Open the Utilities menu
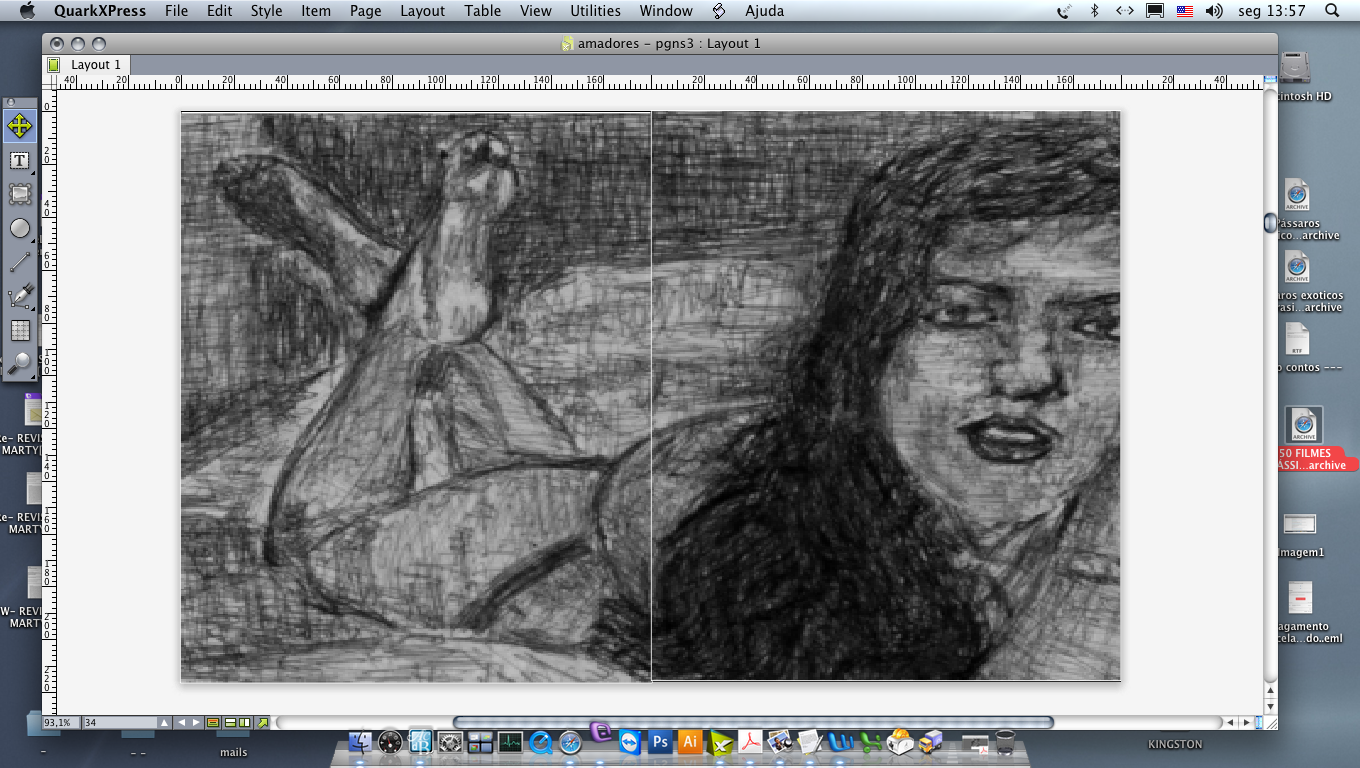1360x768 pixels. (594, 11)
